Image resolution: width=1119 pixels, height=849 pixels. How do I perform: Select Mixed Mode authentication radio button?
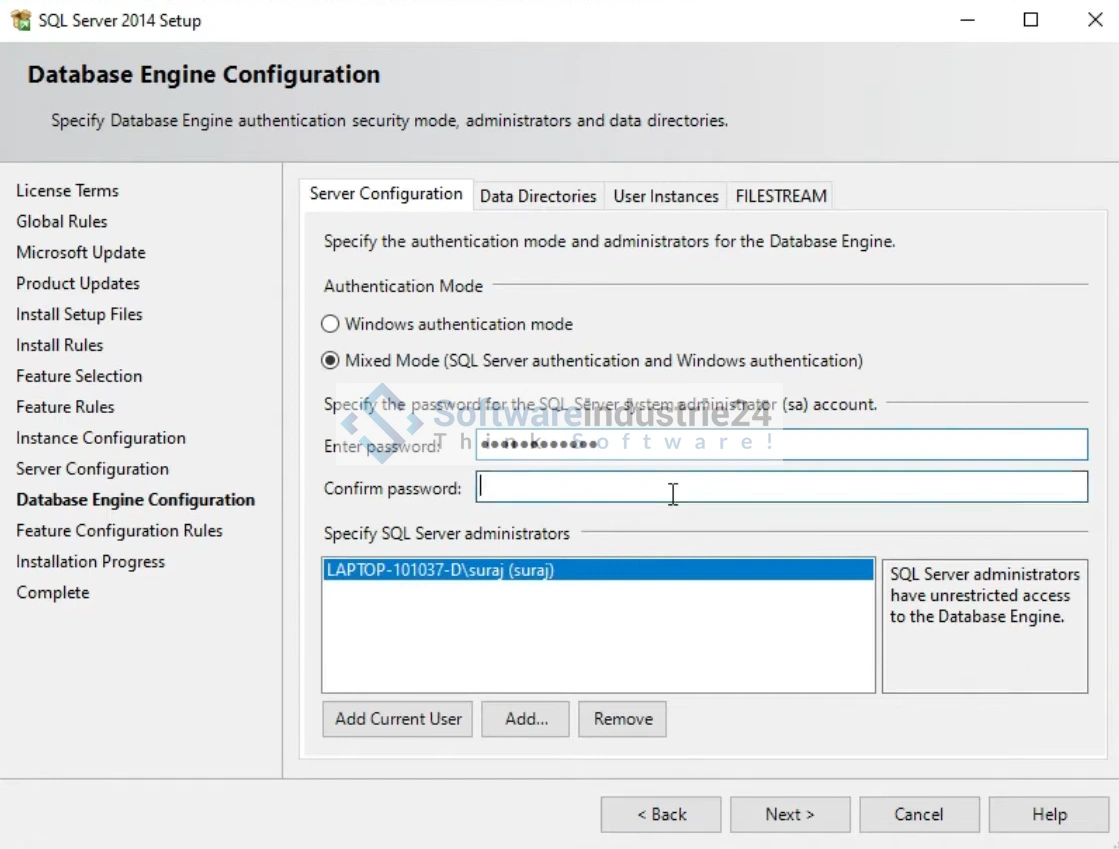(x=330, y=360)
